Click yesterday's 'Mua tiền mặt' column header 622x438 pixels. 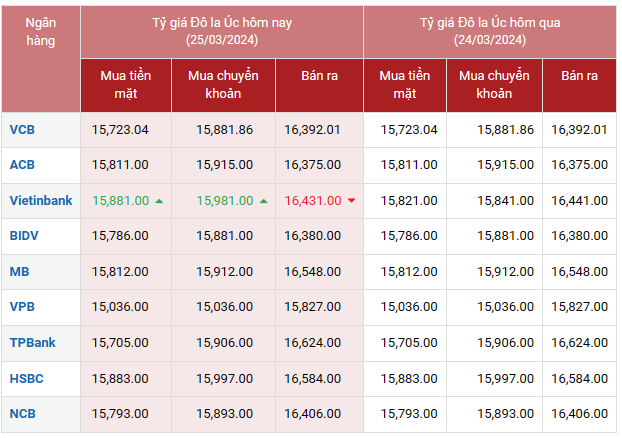(x=405, y=85)
